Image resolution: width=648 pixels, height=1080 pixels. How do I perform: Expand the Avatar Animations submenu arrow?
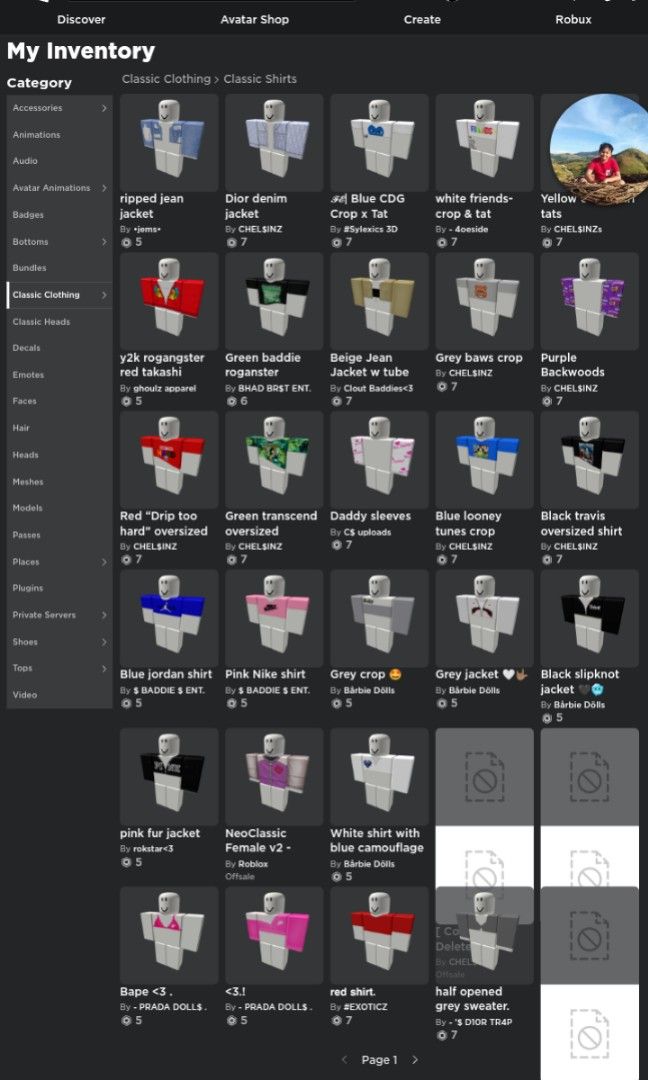pyautogui.click(x=104, y=188)
